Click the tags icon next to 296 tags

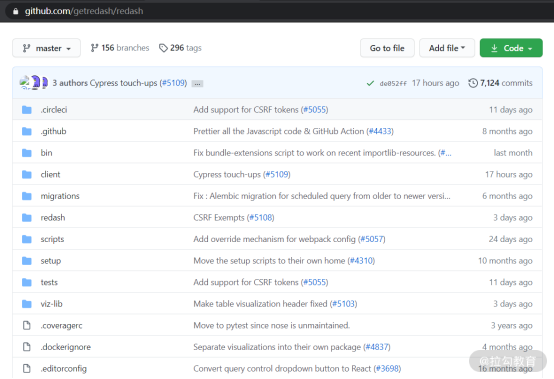tap(163, 48)
